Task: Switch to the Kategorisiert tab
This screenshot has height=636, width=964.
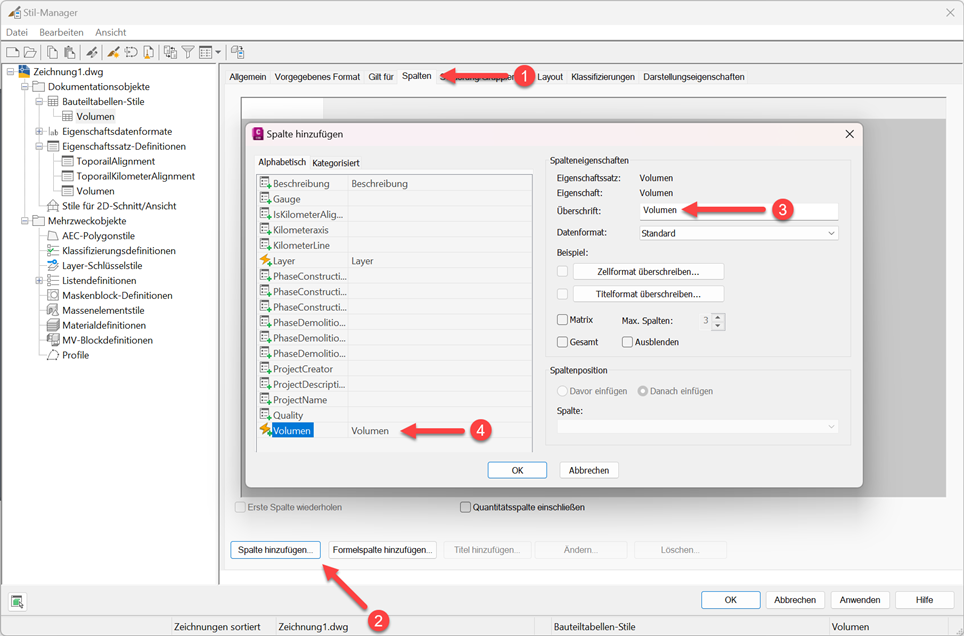Action: (336, 162)
